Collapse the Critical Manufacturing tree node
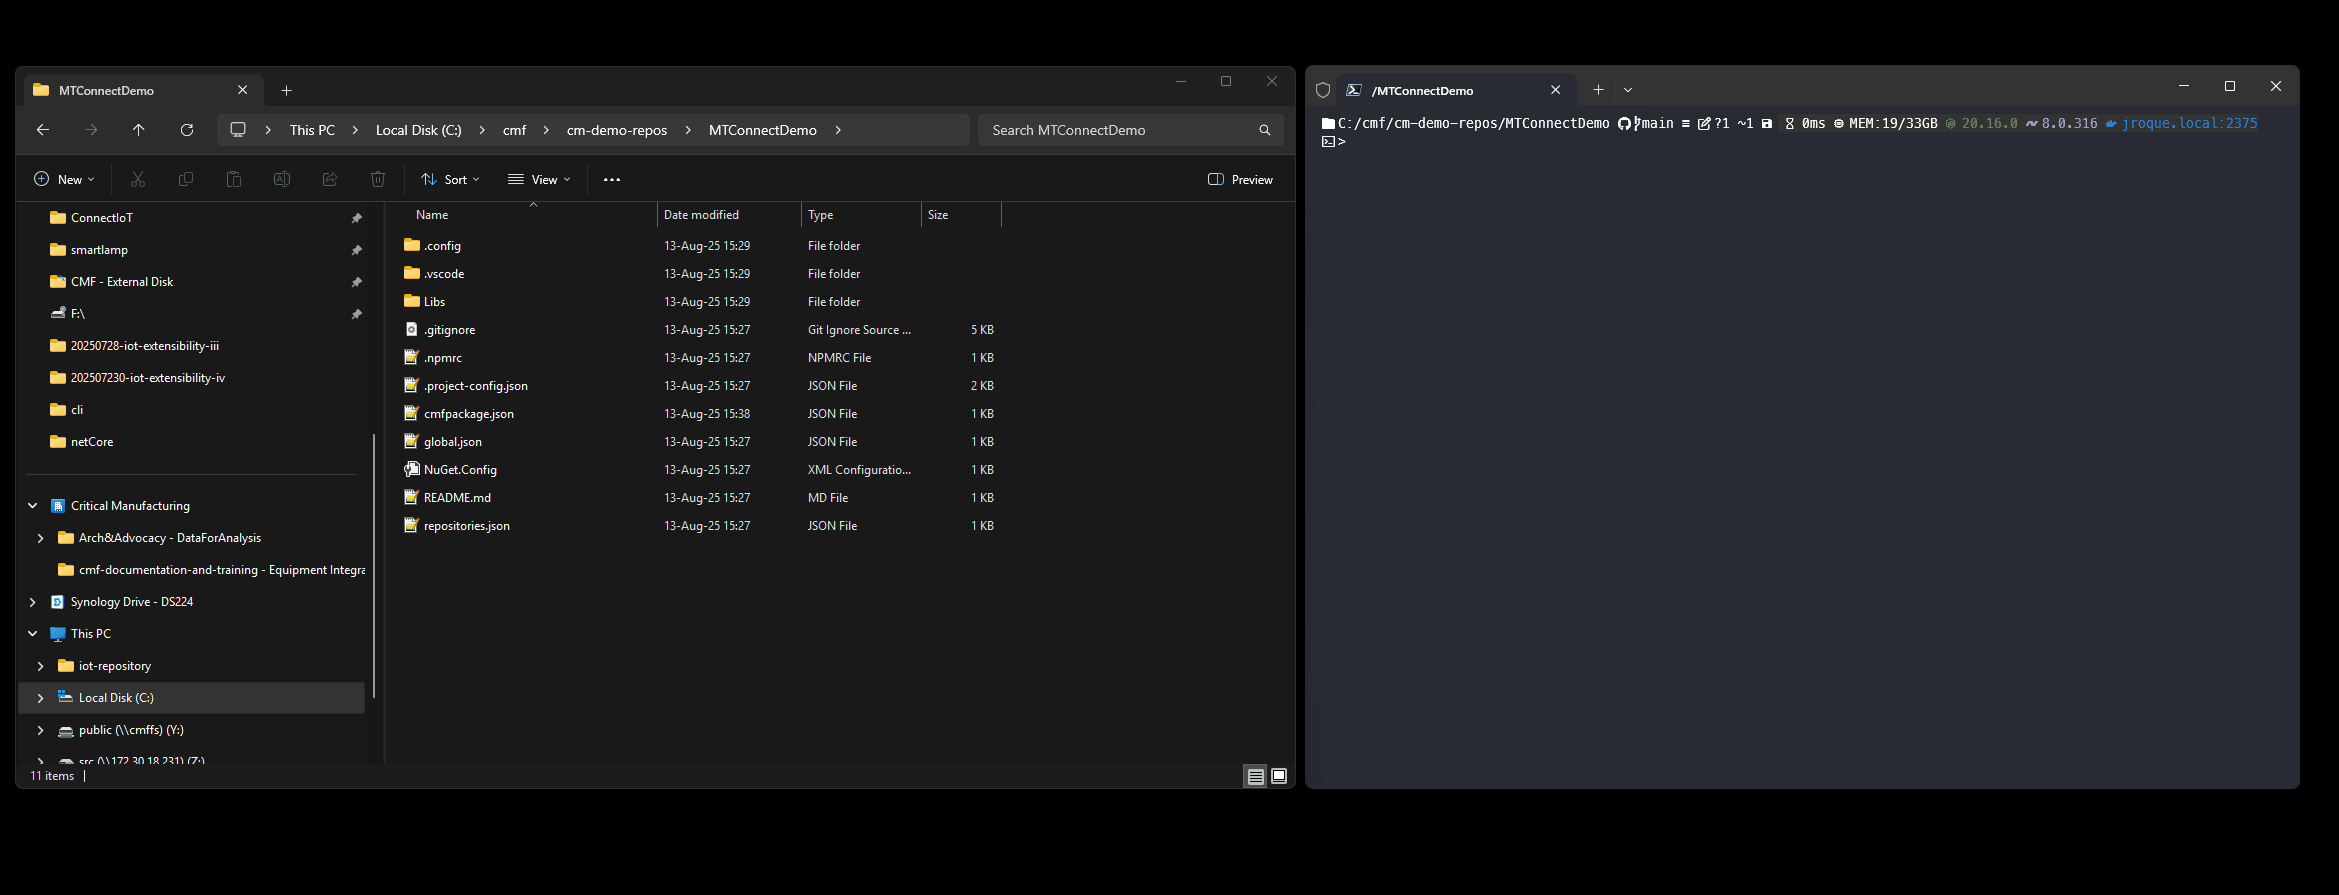The height and width of the screenshot is (895, 2339). (32, 506)
